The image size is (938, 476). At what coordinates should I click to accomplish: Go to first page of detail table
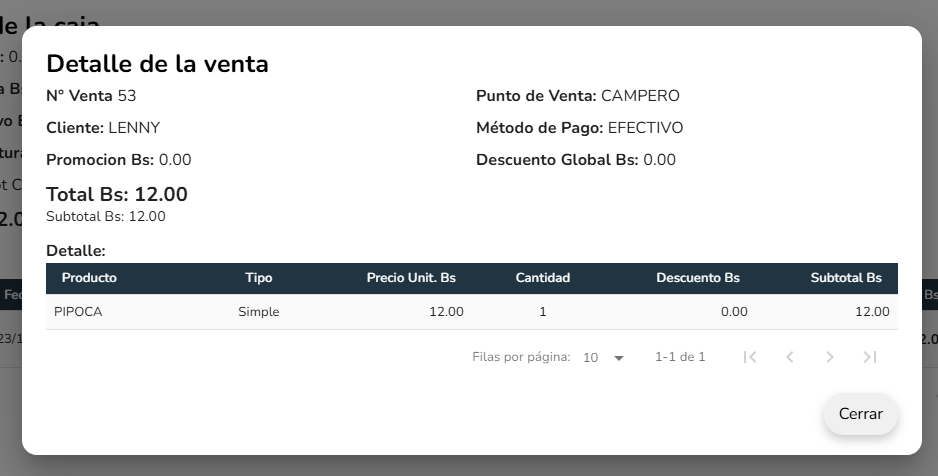click(750, 357)
